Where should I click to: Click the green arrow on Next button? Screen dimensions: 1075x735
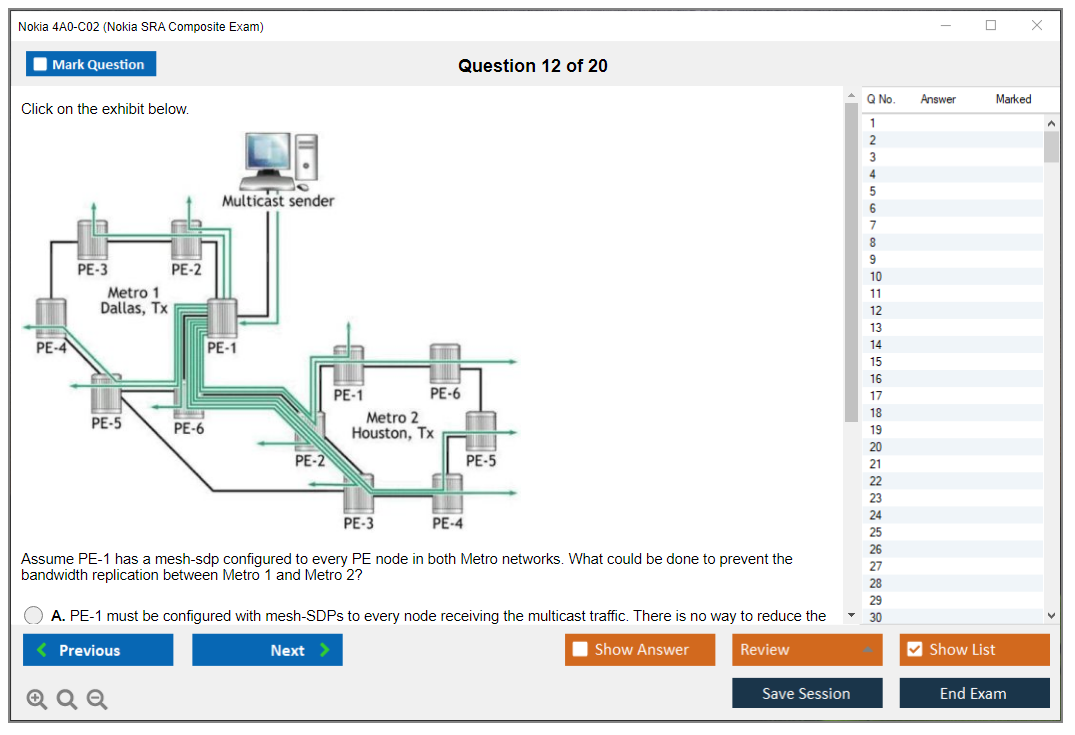point(325,650)
